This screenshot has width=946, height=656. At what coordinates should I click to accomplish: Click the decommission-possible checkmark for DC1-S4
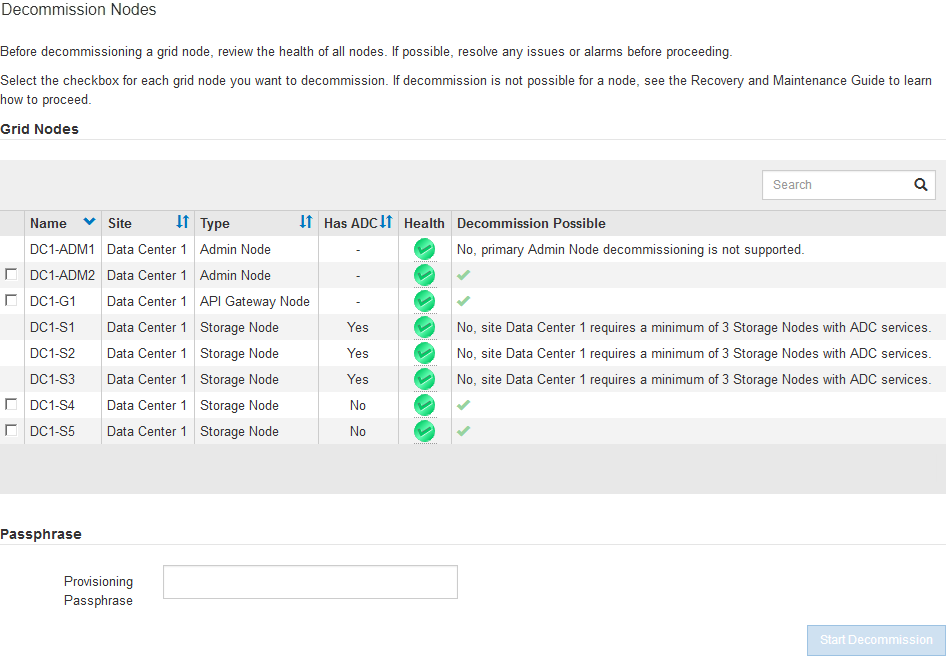tap(464, 405)
